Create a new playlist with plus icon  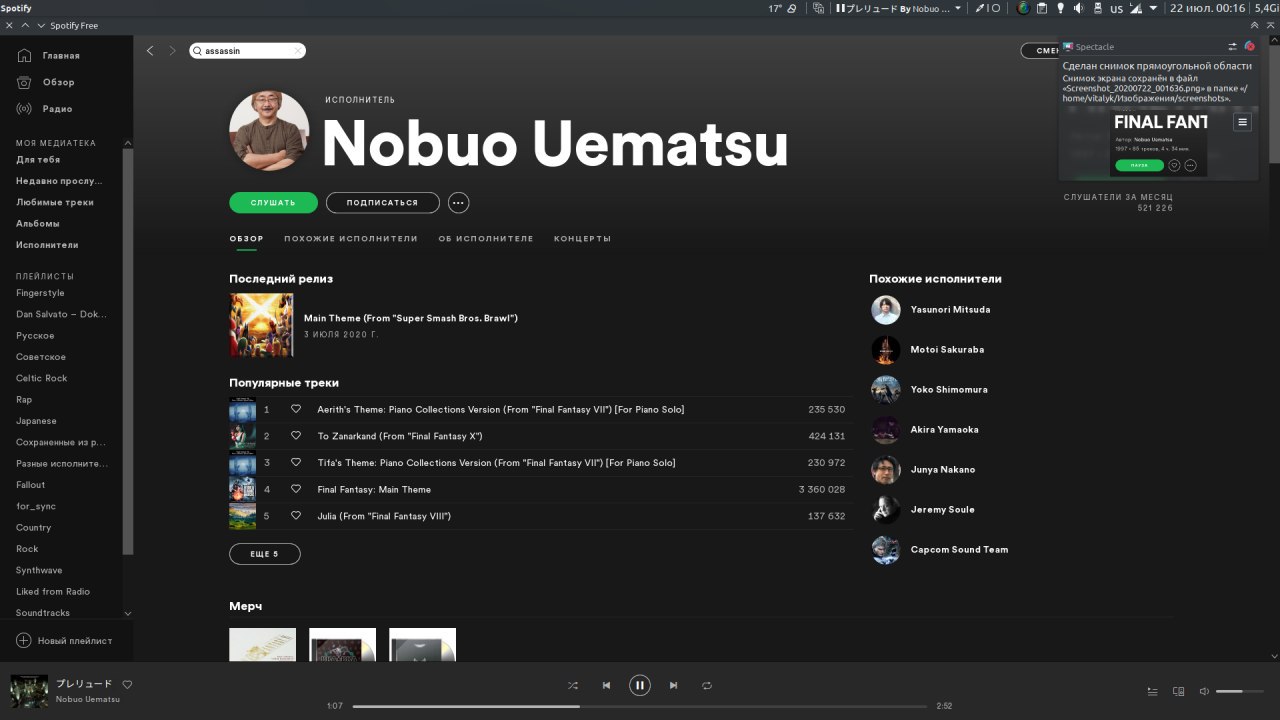[24, 640]
